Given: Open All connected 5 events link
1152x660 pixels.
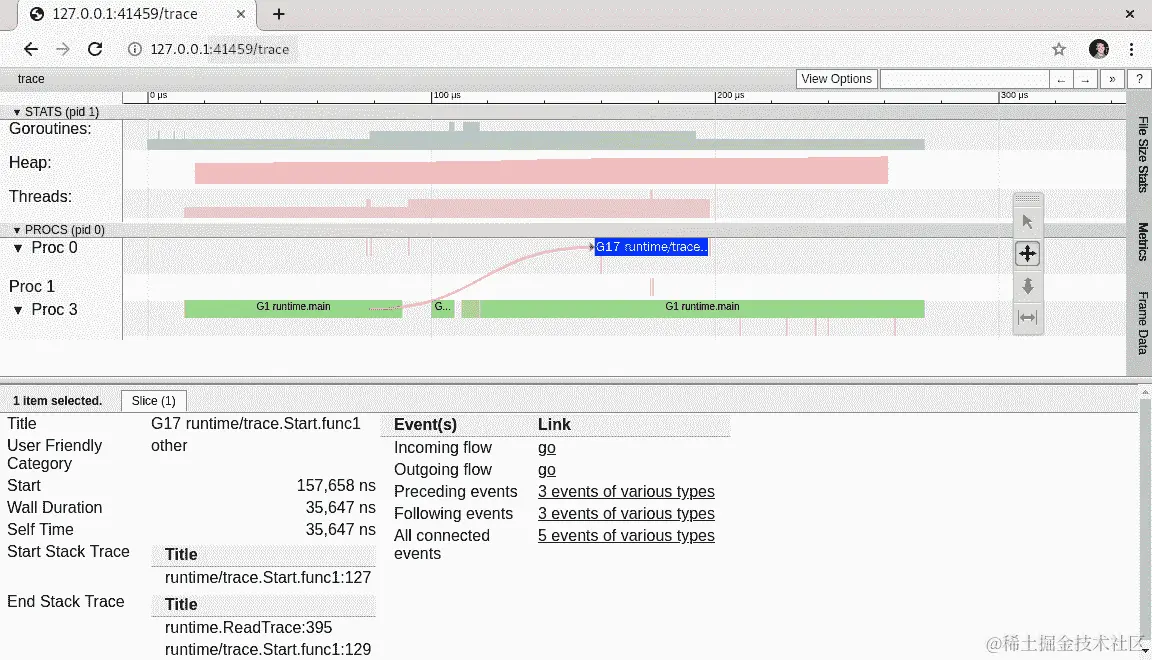Looking at the screenshot, I should [x=626, y=536].
